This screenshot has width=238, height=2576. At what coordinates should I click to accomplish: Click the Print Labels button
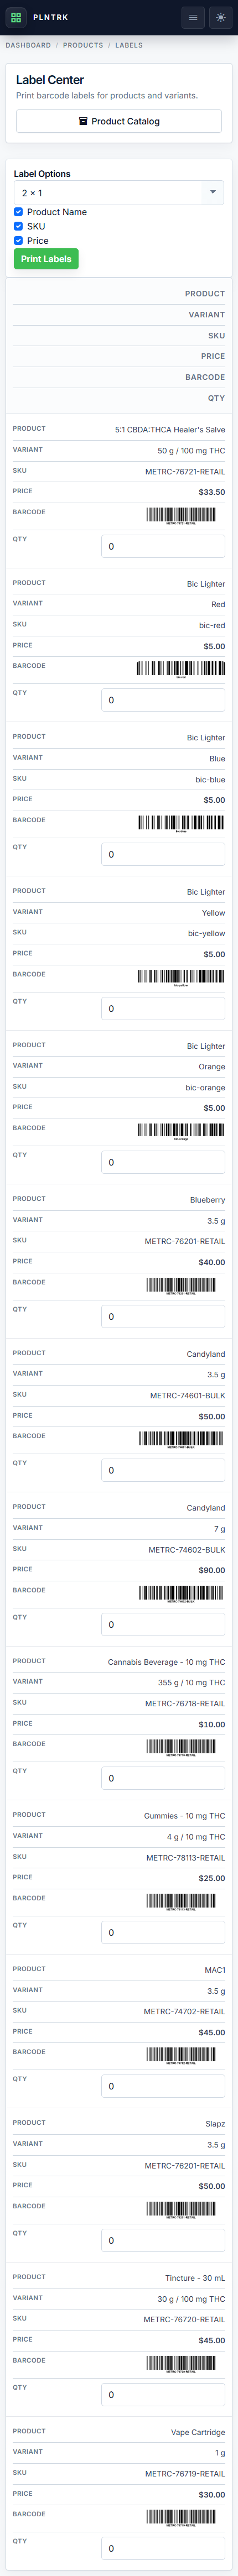tap(46, 259)
